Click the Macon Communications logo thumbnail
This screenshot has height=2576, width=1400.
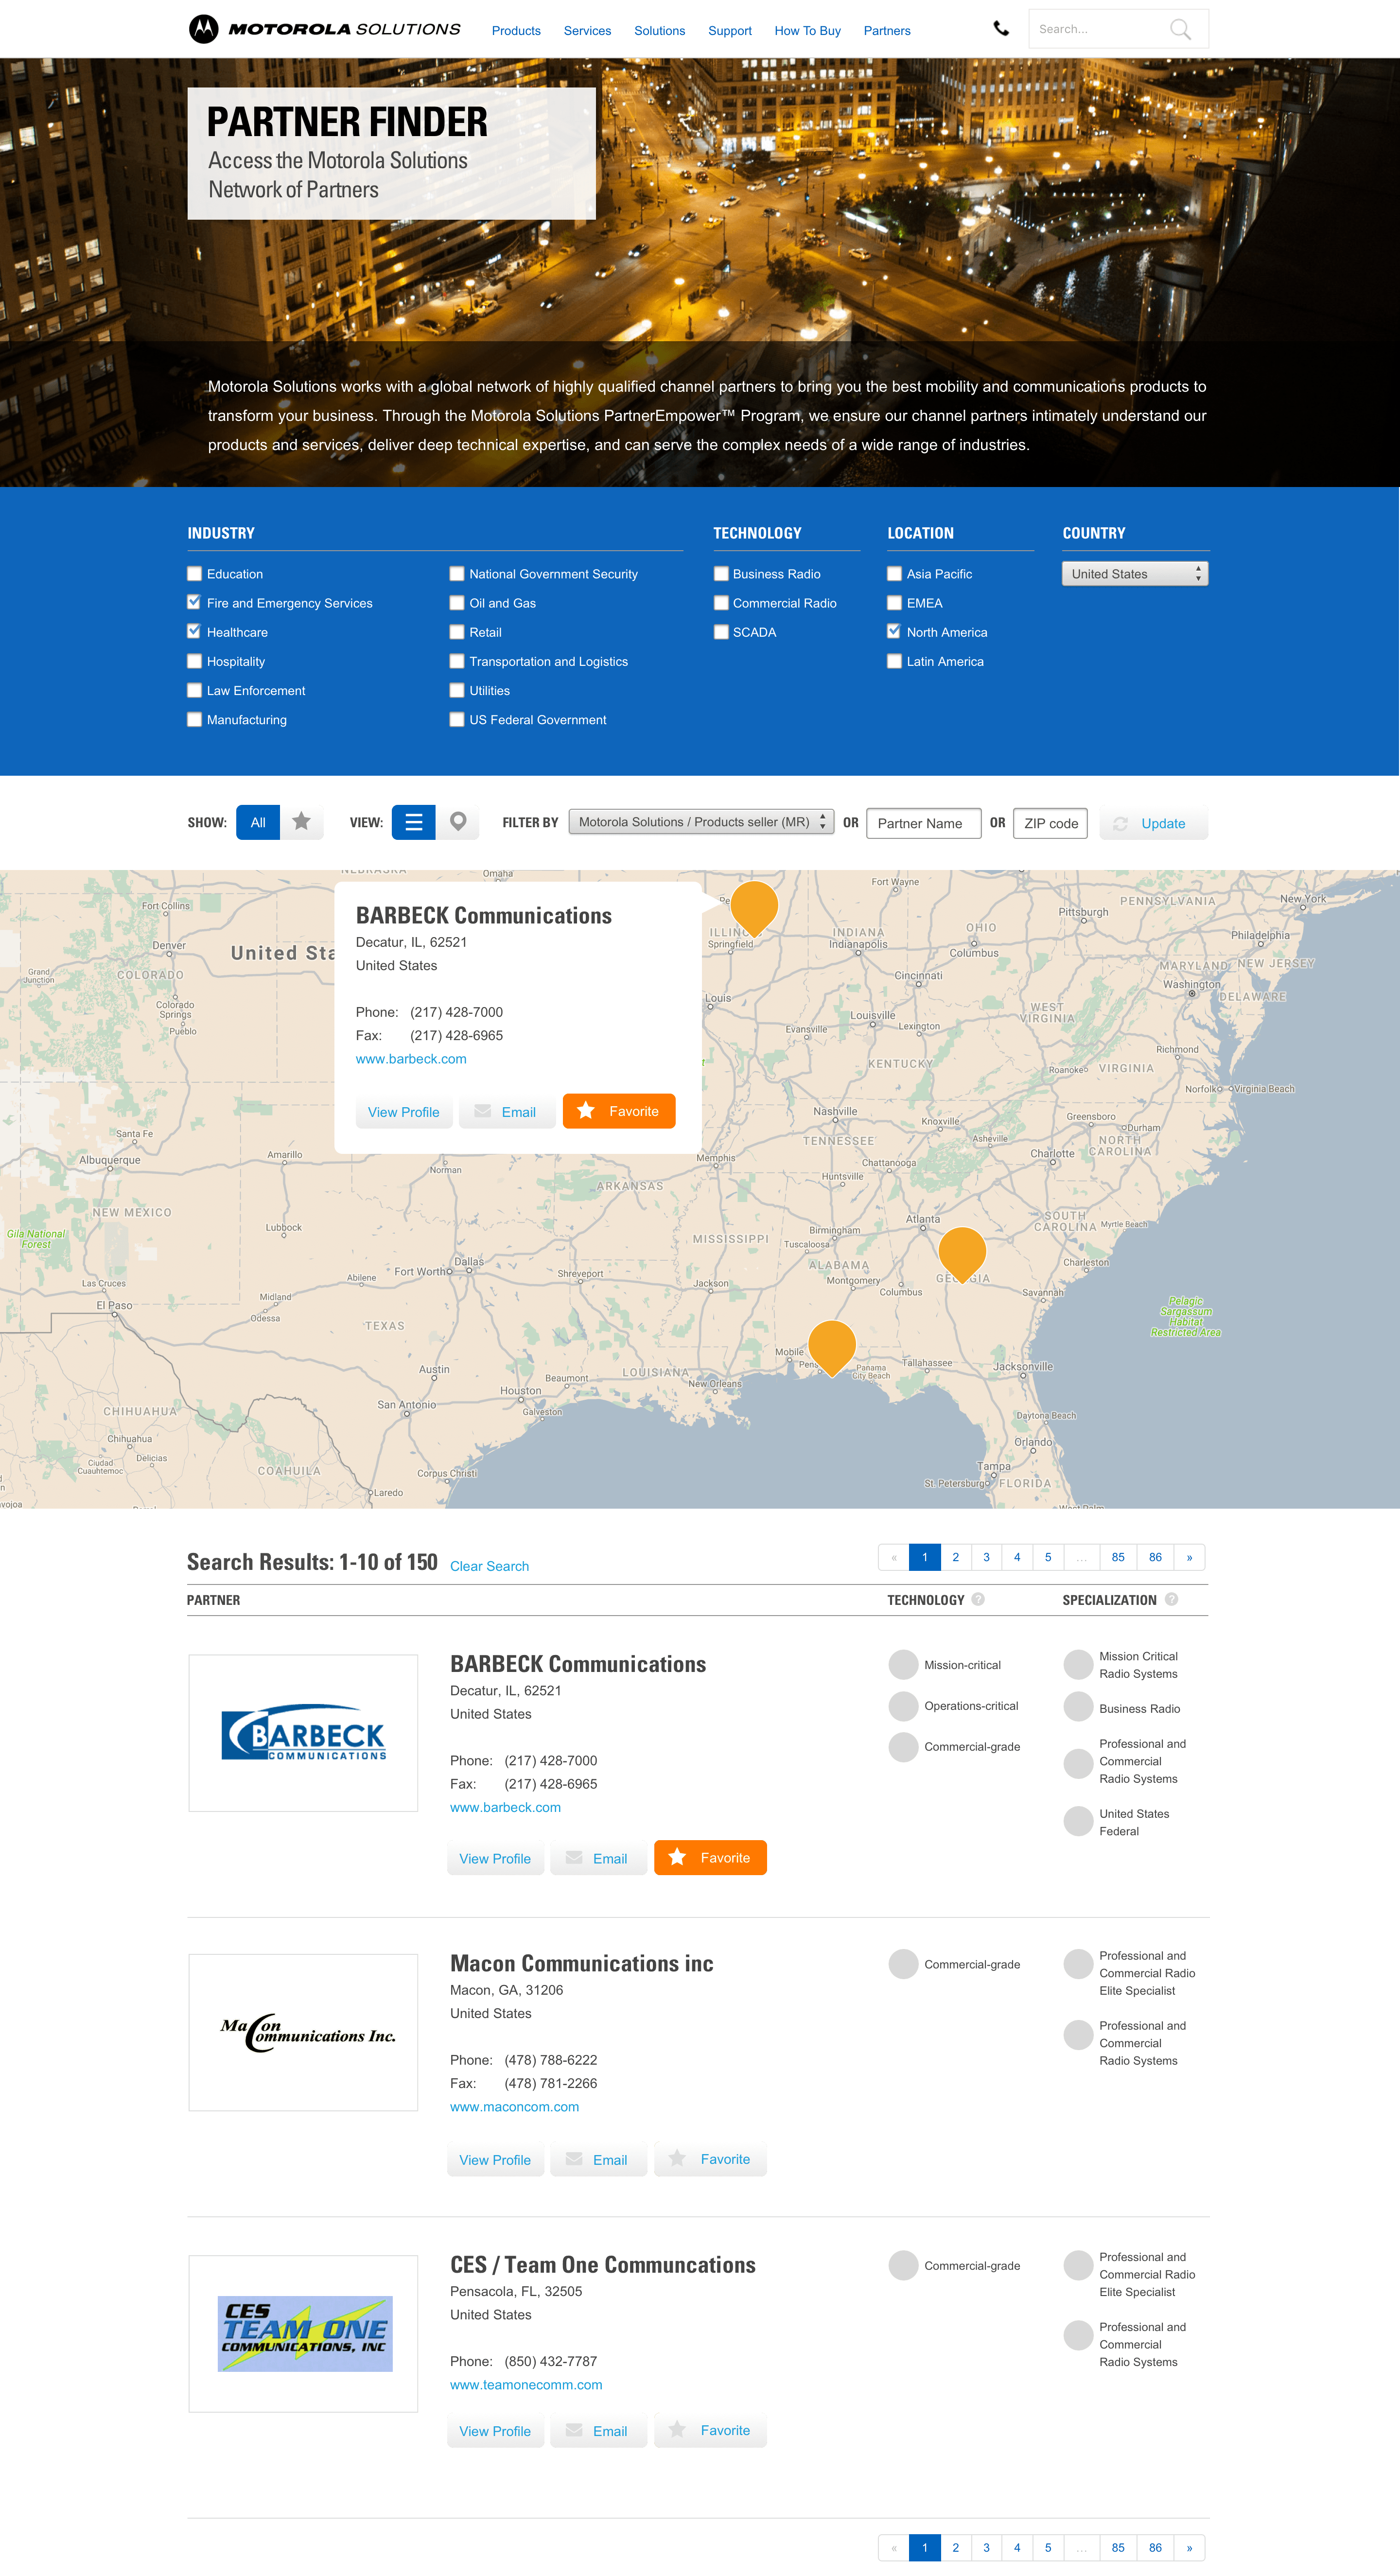click(303, 2032)
